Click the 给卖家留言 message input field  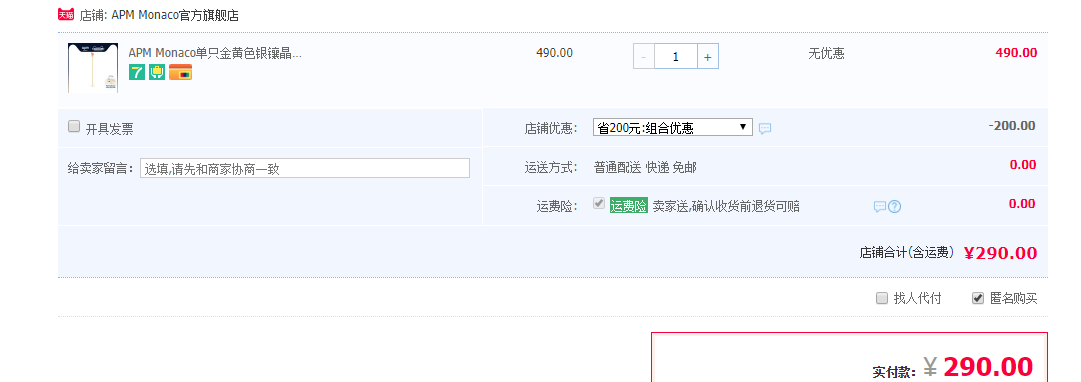pos(305,168)
